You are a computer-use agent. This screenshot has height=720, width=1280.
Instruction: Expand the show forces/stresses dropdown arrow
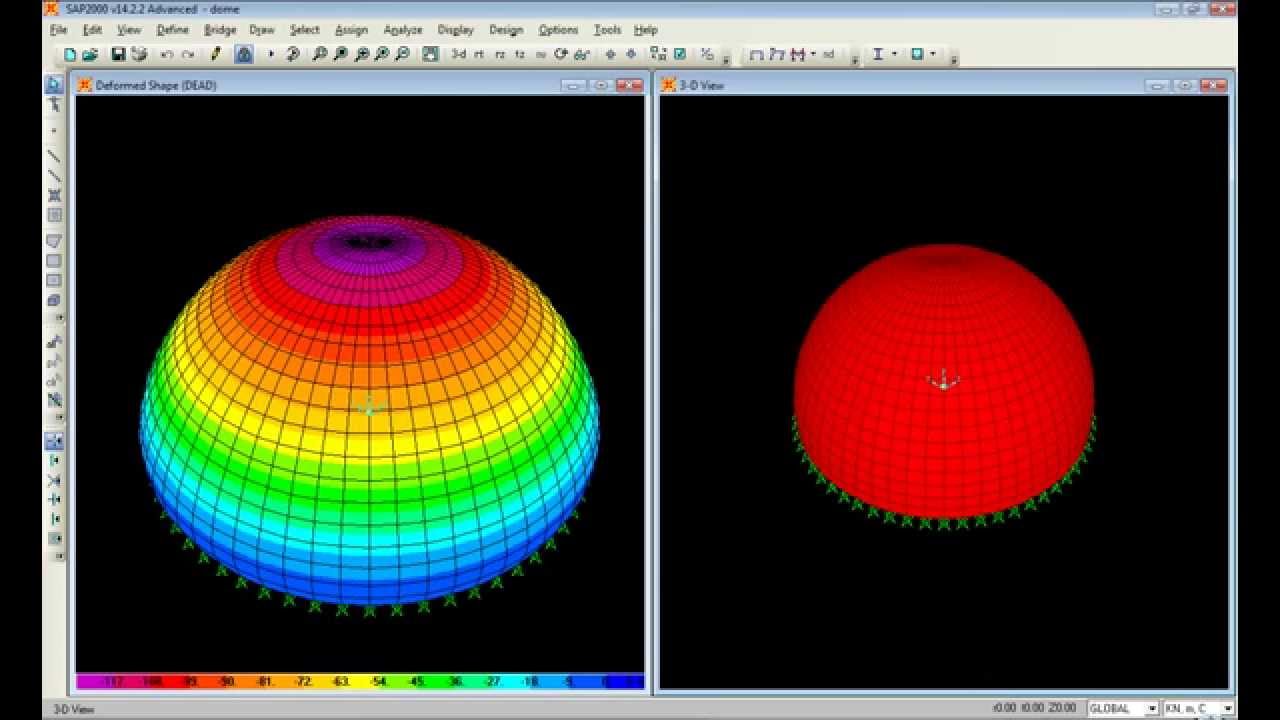pyautogui.click(x=813, y=55)
